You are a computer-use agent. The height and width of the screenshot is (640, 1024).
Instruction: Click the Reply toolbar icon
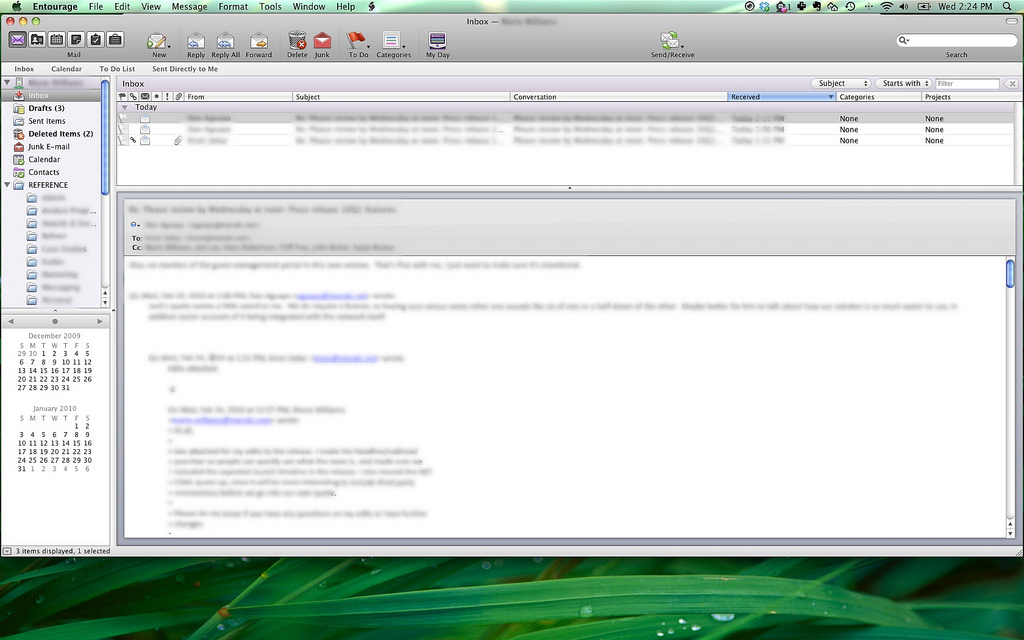[x=196, y=41]
